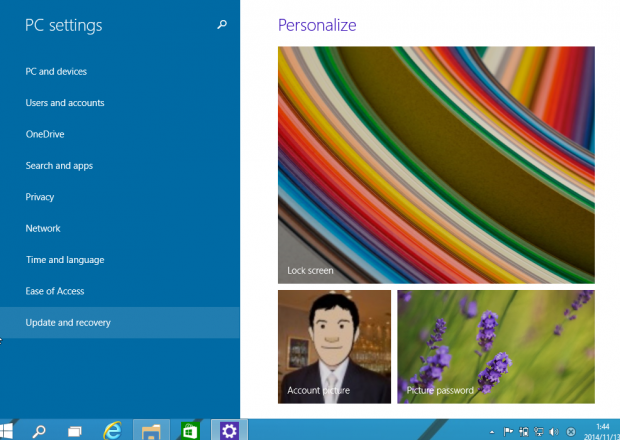Open the Account picture tile
The image size is (620, 440).
tap(334, 346)
